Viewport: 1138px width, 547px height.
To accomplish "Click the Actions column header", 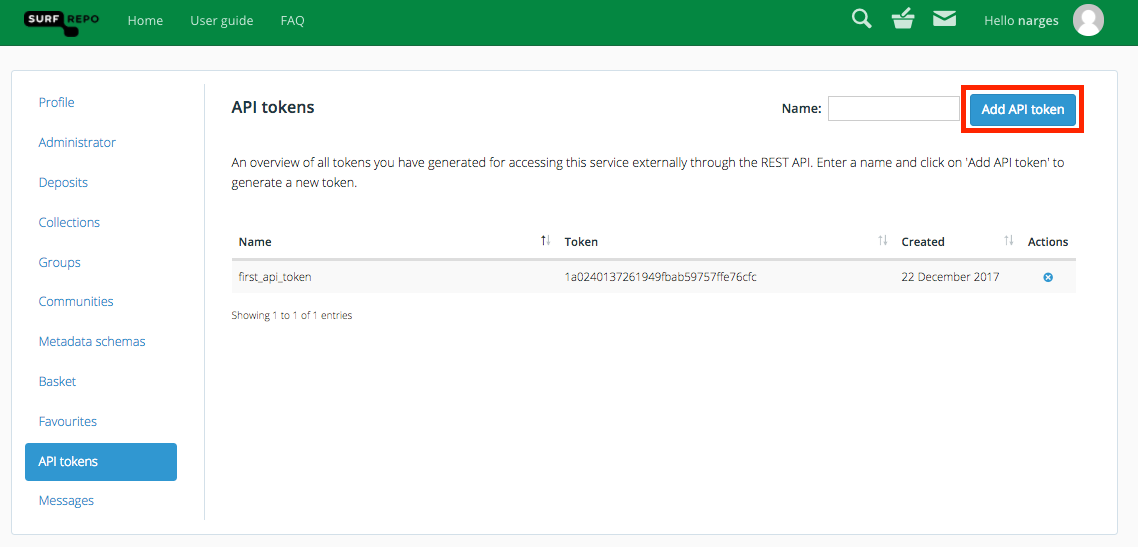I will (x=1048, y=242).
